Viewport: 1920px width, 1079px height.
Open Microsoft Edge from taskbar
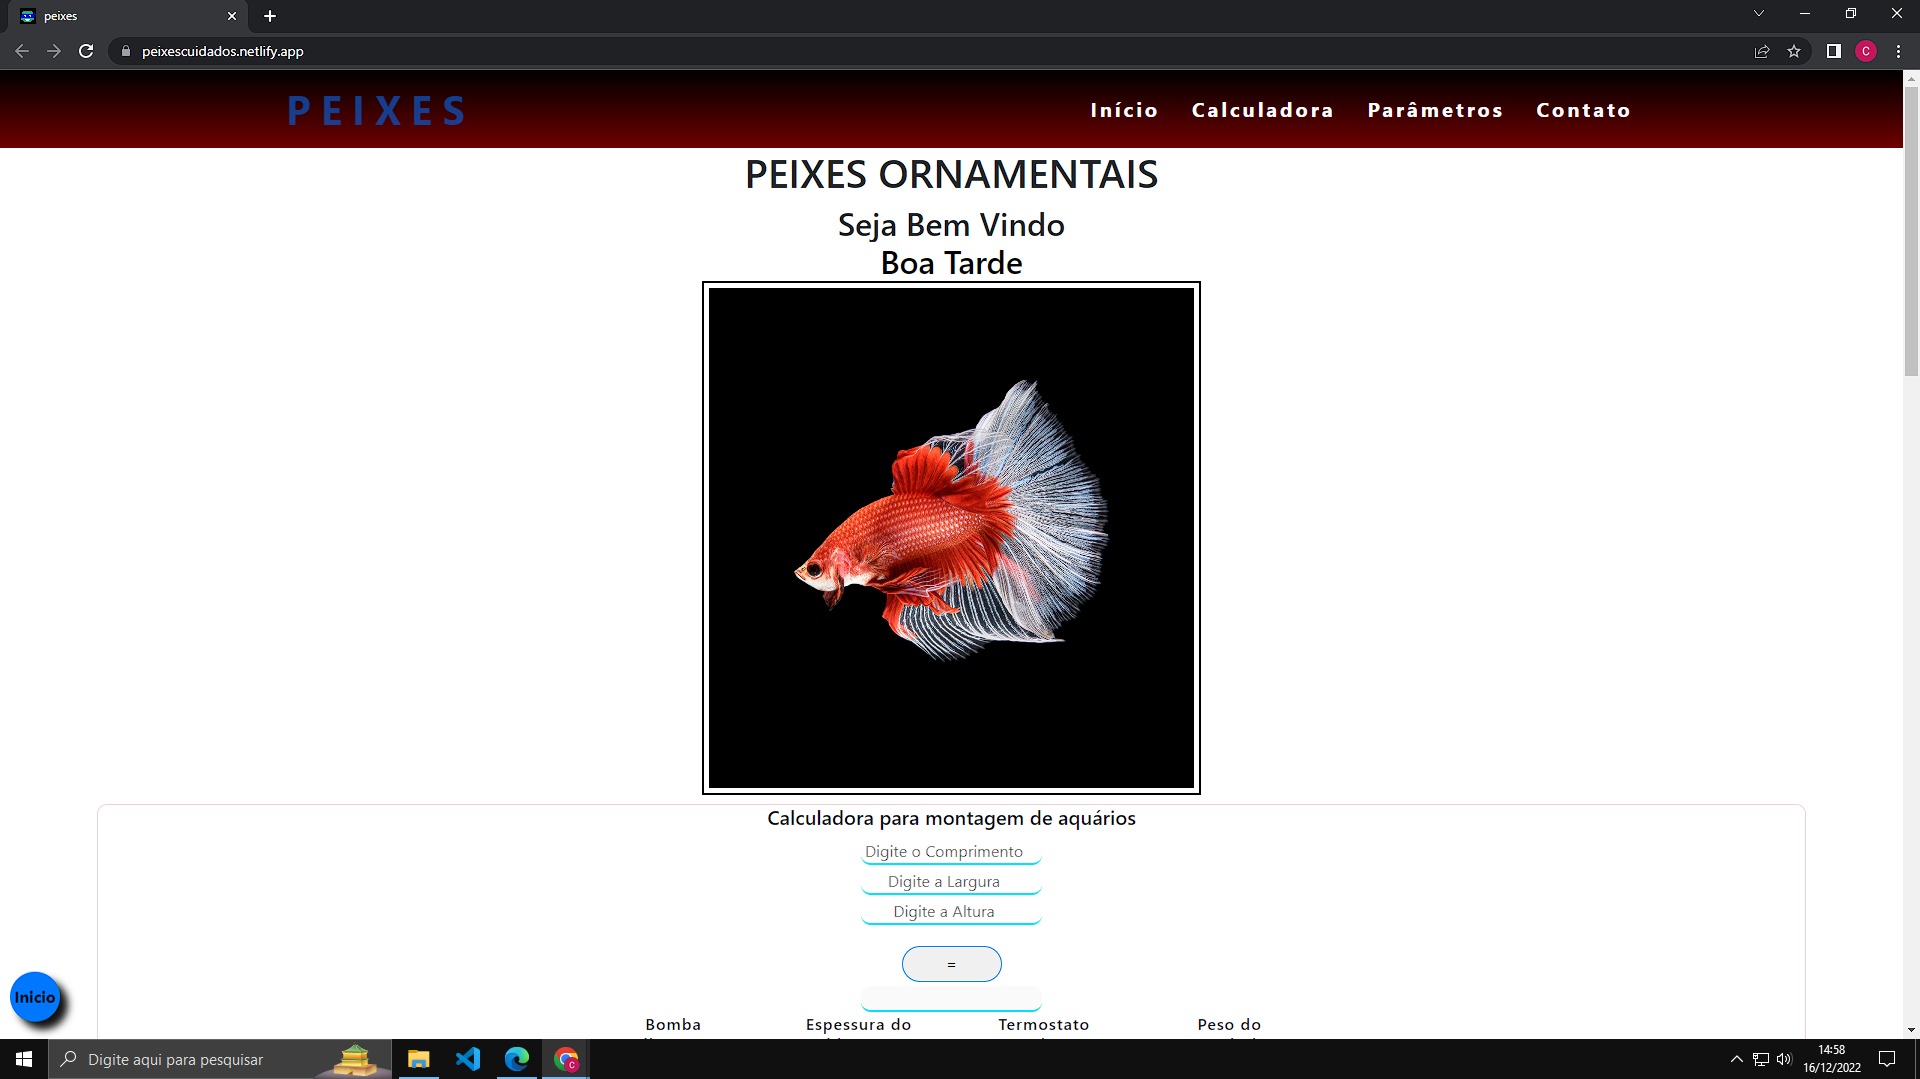[517, 1059]
